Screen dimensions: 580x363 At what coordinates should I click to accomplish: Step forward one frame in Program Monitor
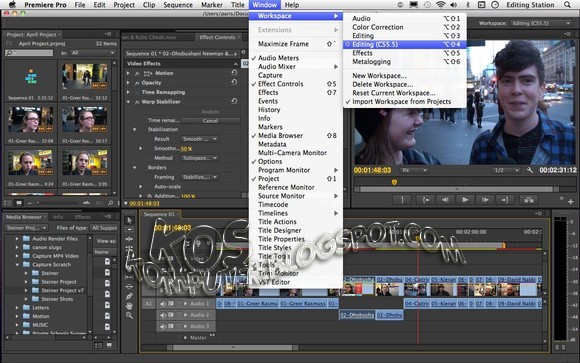click(x=485, y=200)
